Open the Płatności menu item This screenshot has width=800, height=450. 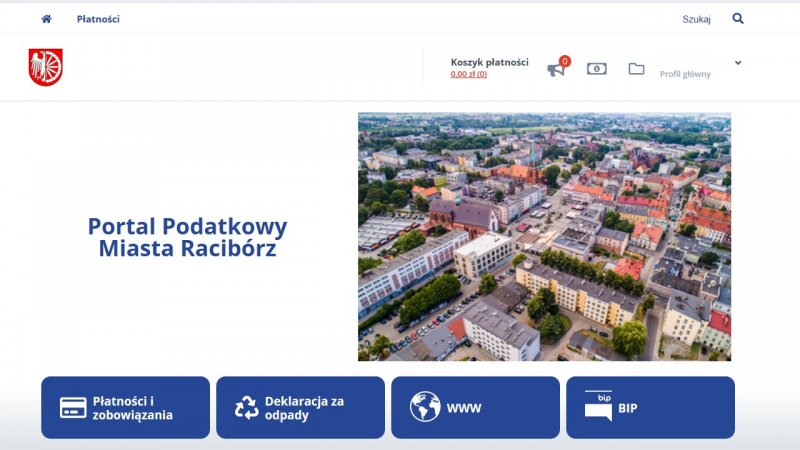[x=98, y=19]
